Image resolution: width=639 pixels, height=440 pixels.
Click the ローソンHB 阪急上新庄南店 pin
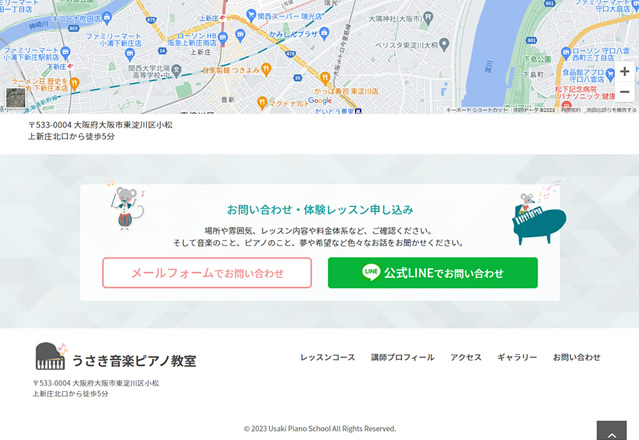click(x=223, y=39)
